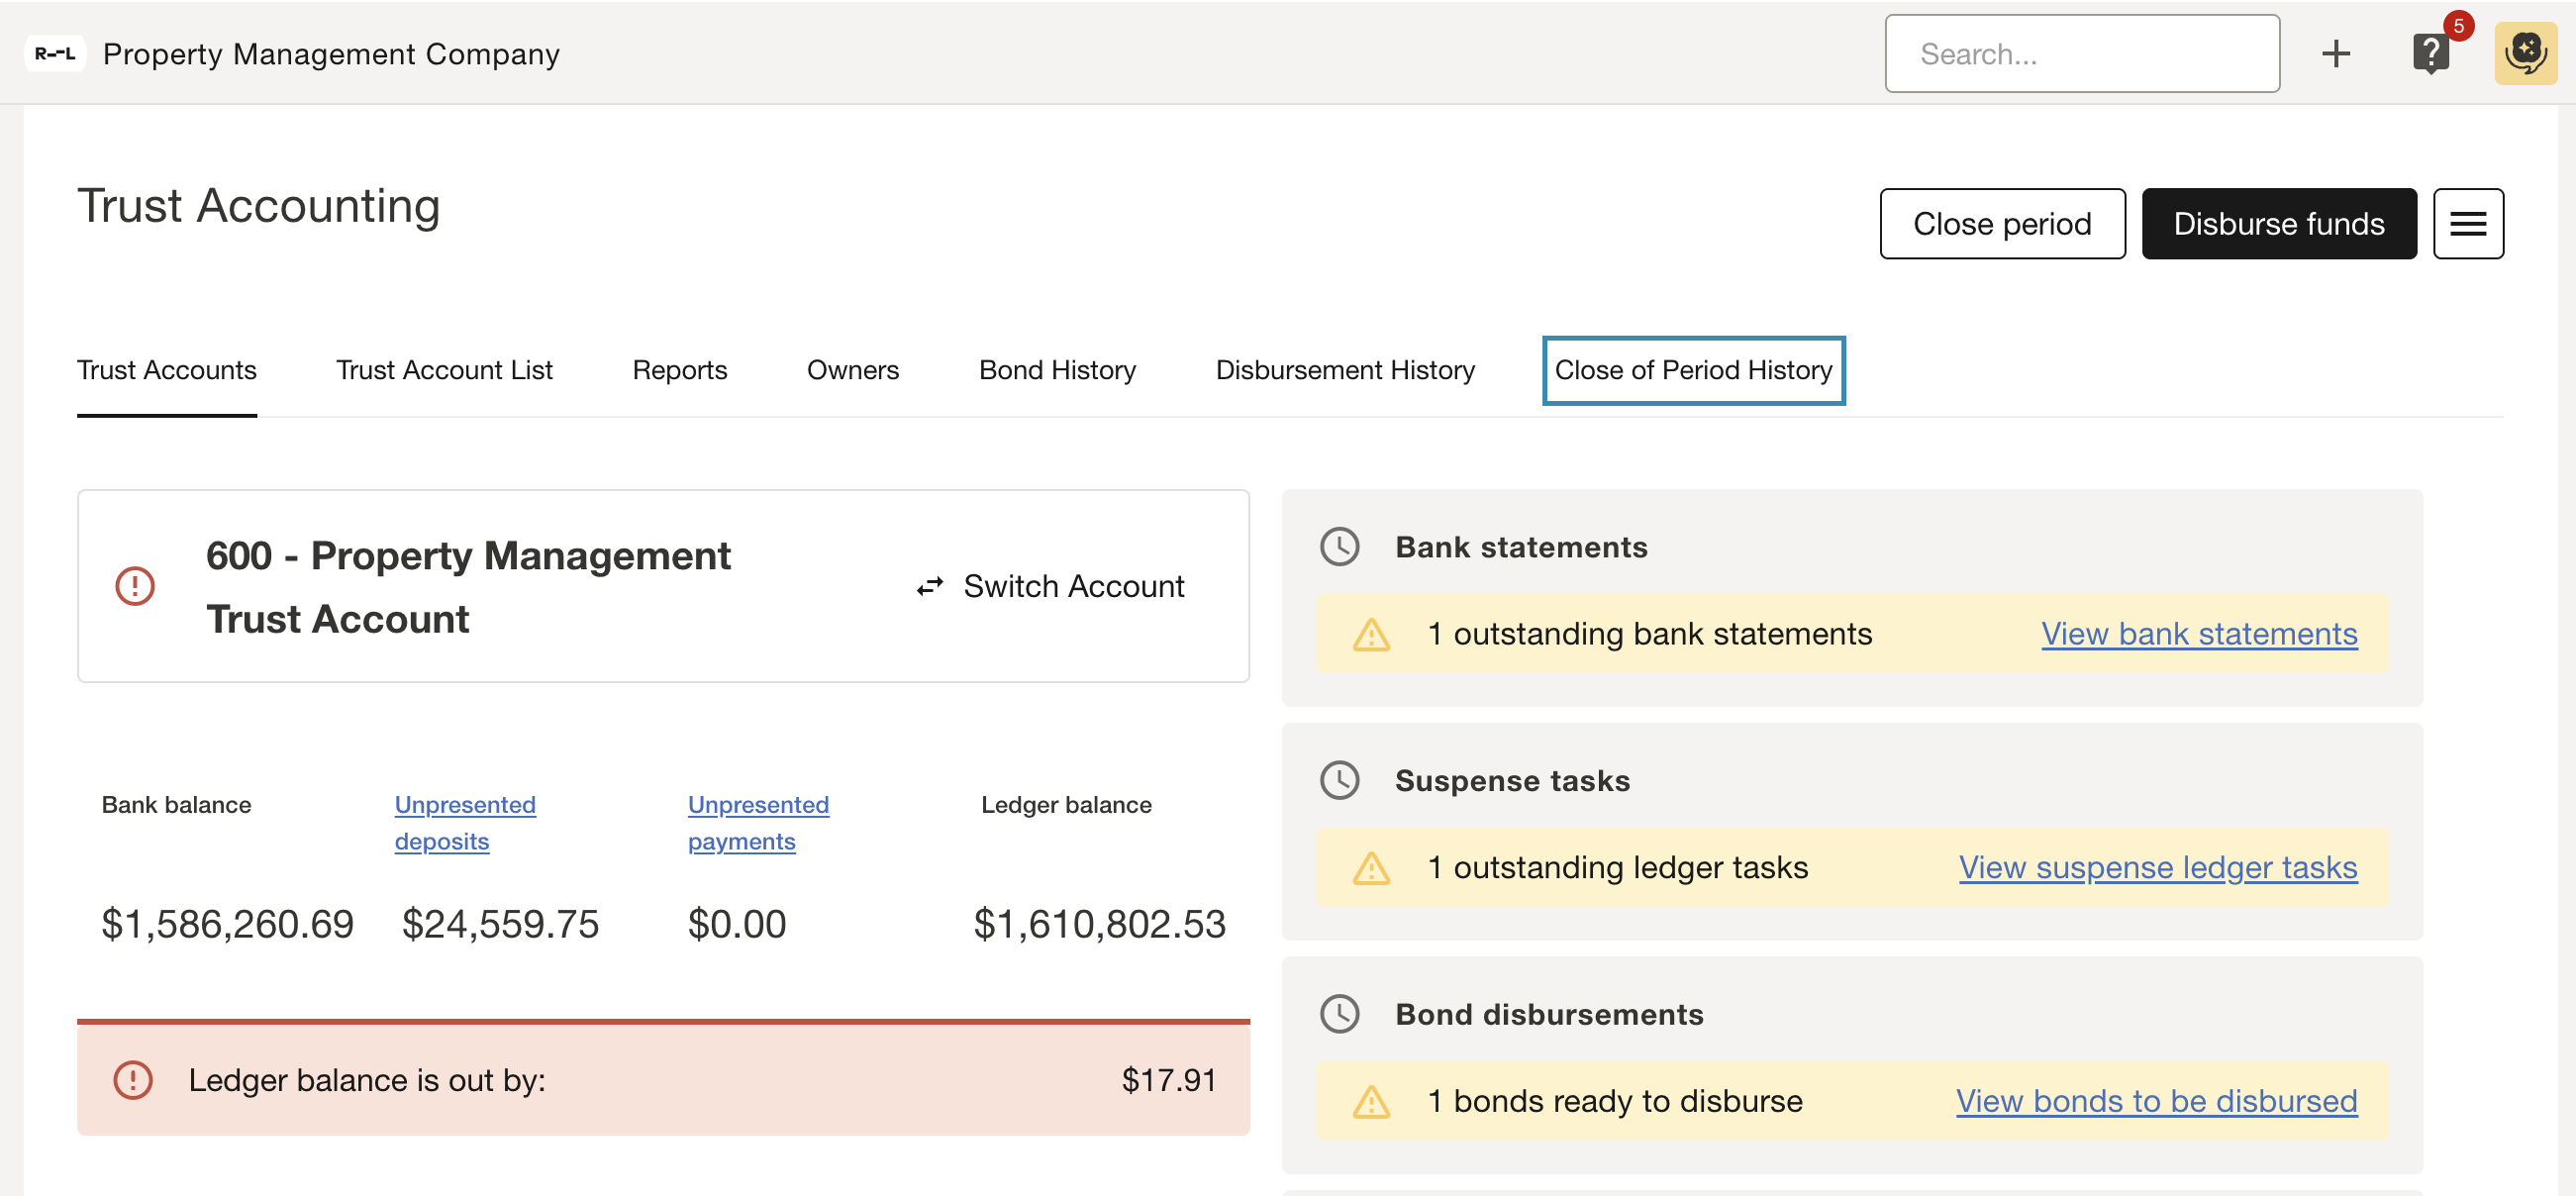
Task: Open View bonds to be disbursed link
Action: click(x=2156, y=1101)
